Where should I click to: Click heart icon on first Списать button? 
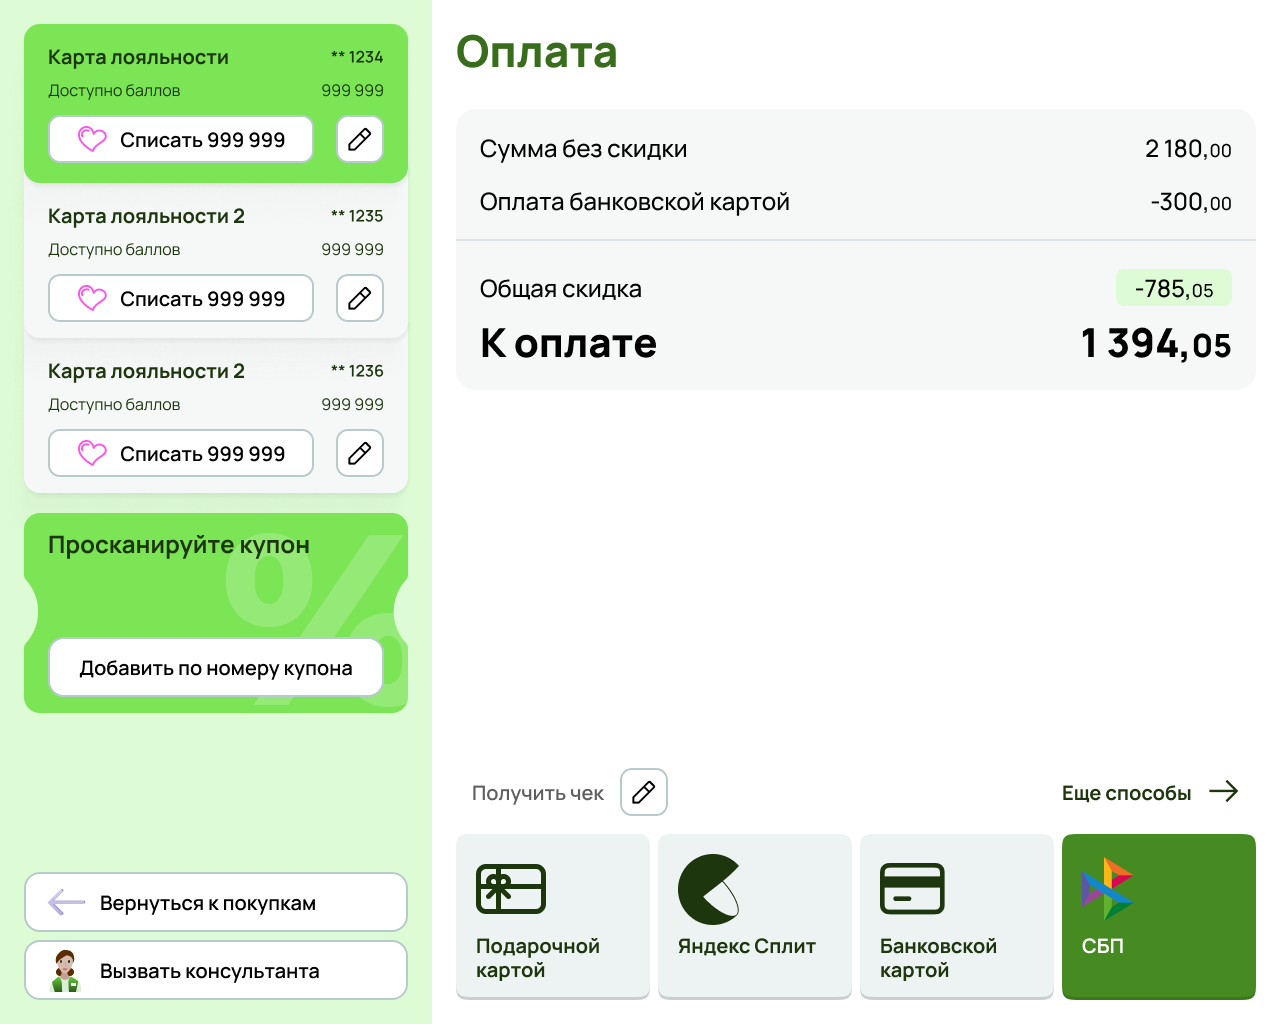point(91,139)
